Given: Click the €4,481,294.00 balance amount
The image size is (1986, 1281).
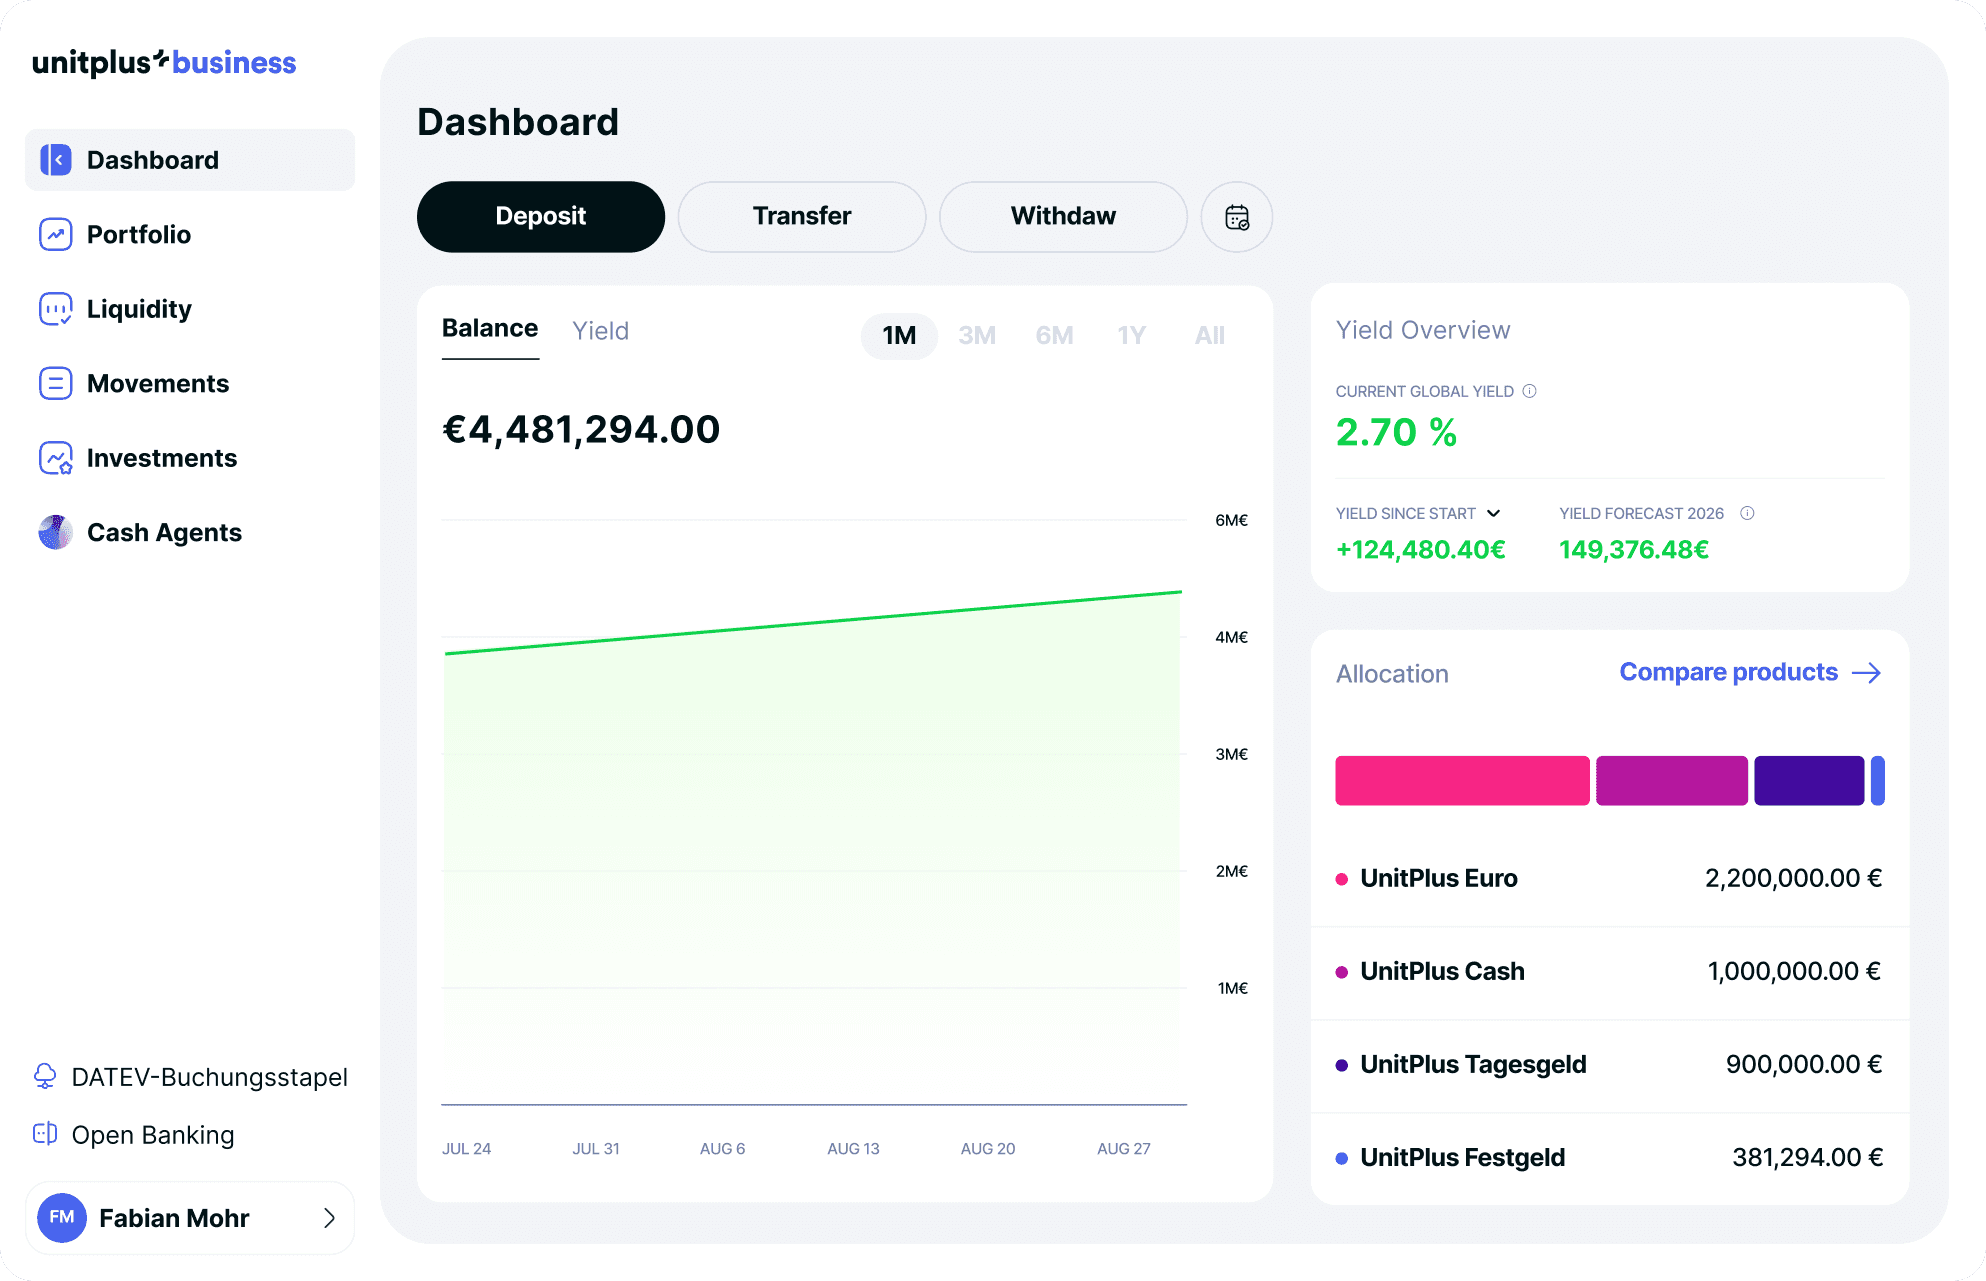Looking at the screenshot, I should click(x=581, y=429).
